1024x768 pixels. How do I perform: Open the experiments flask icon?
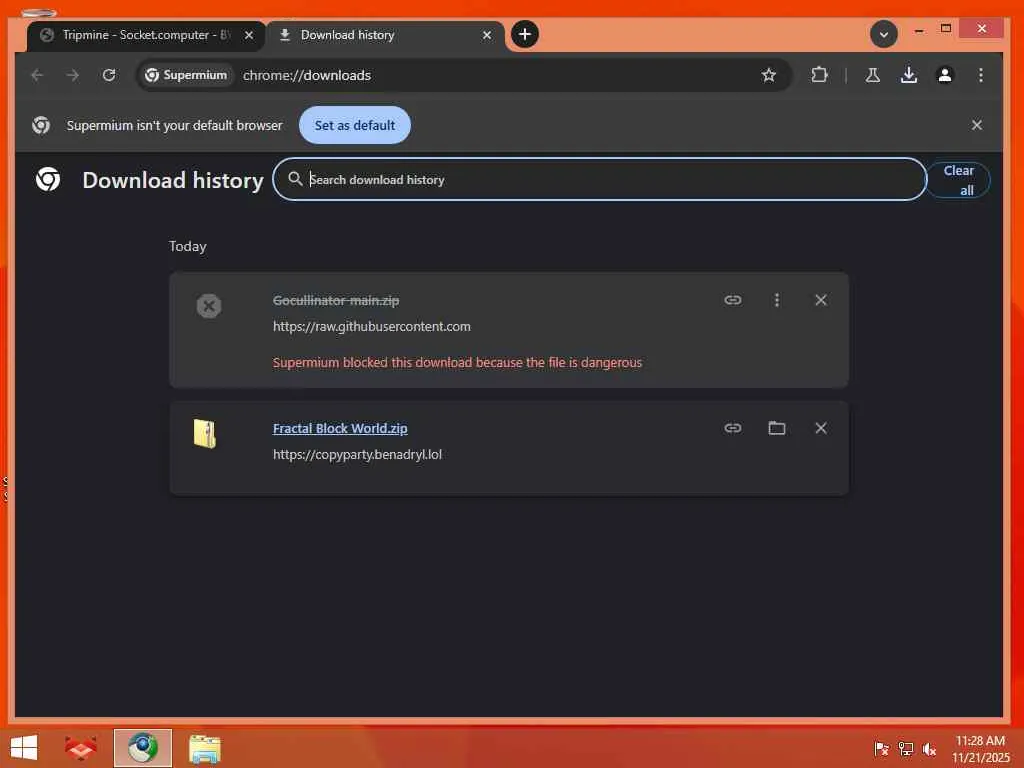click(x=872, y=75)
